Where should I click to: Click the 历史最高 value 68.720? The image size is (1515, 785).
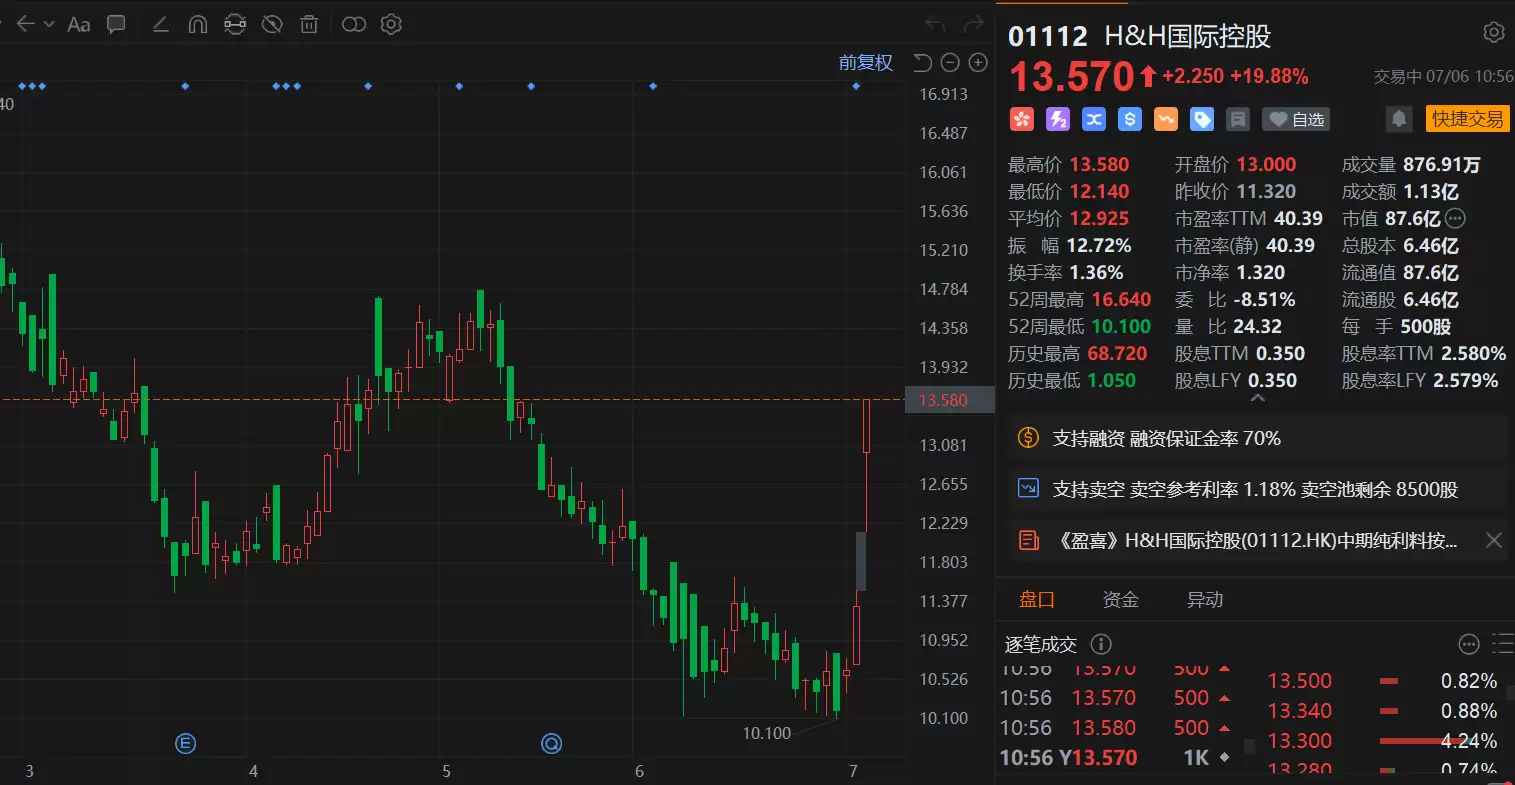pos(1117,354)
